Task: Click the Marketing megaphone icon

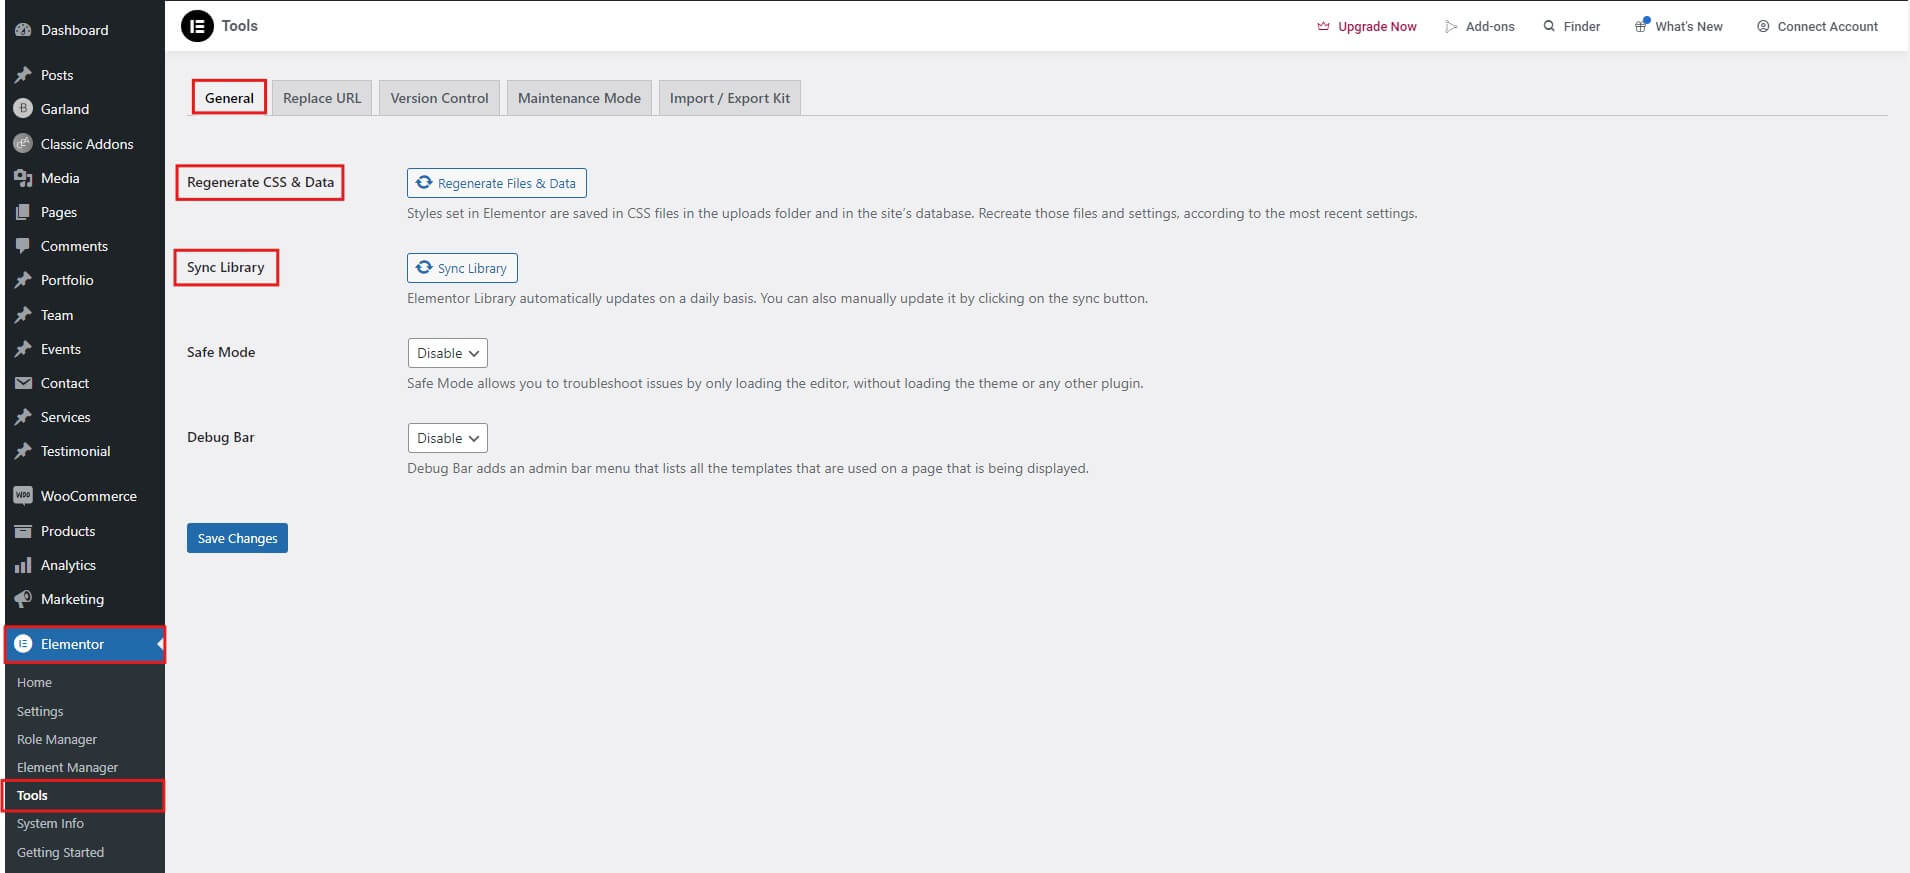Action: [x=23, y=599]
